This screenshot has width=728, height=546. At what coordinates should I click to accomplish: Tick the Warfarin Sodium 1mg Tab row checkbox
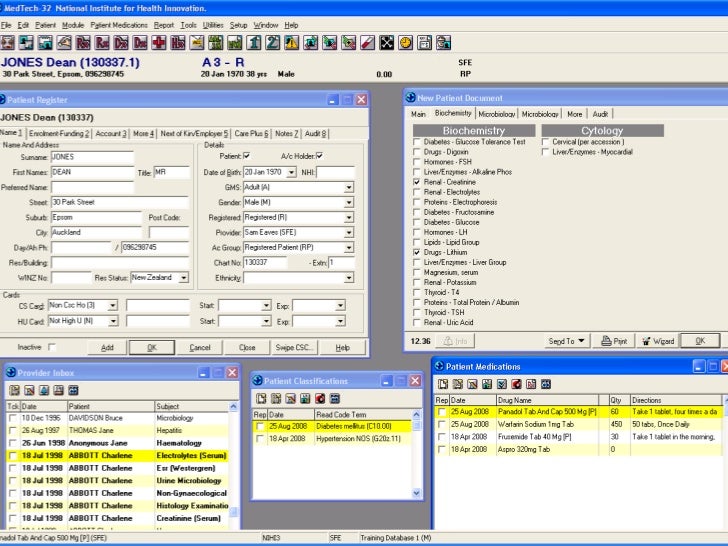[442, 424]
